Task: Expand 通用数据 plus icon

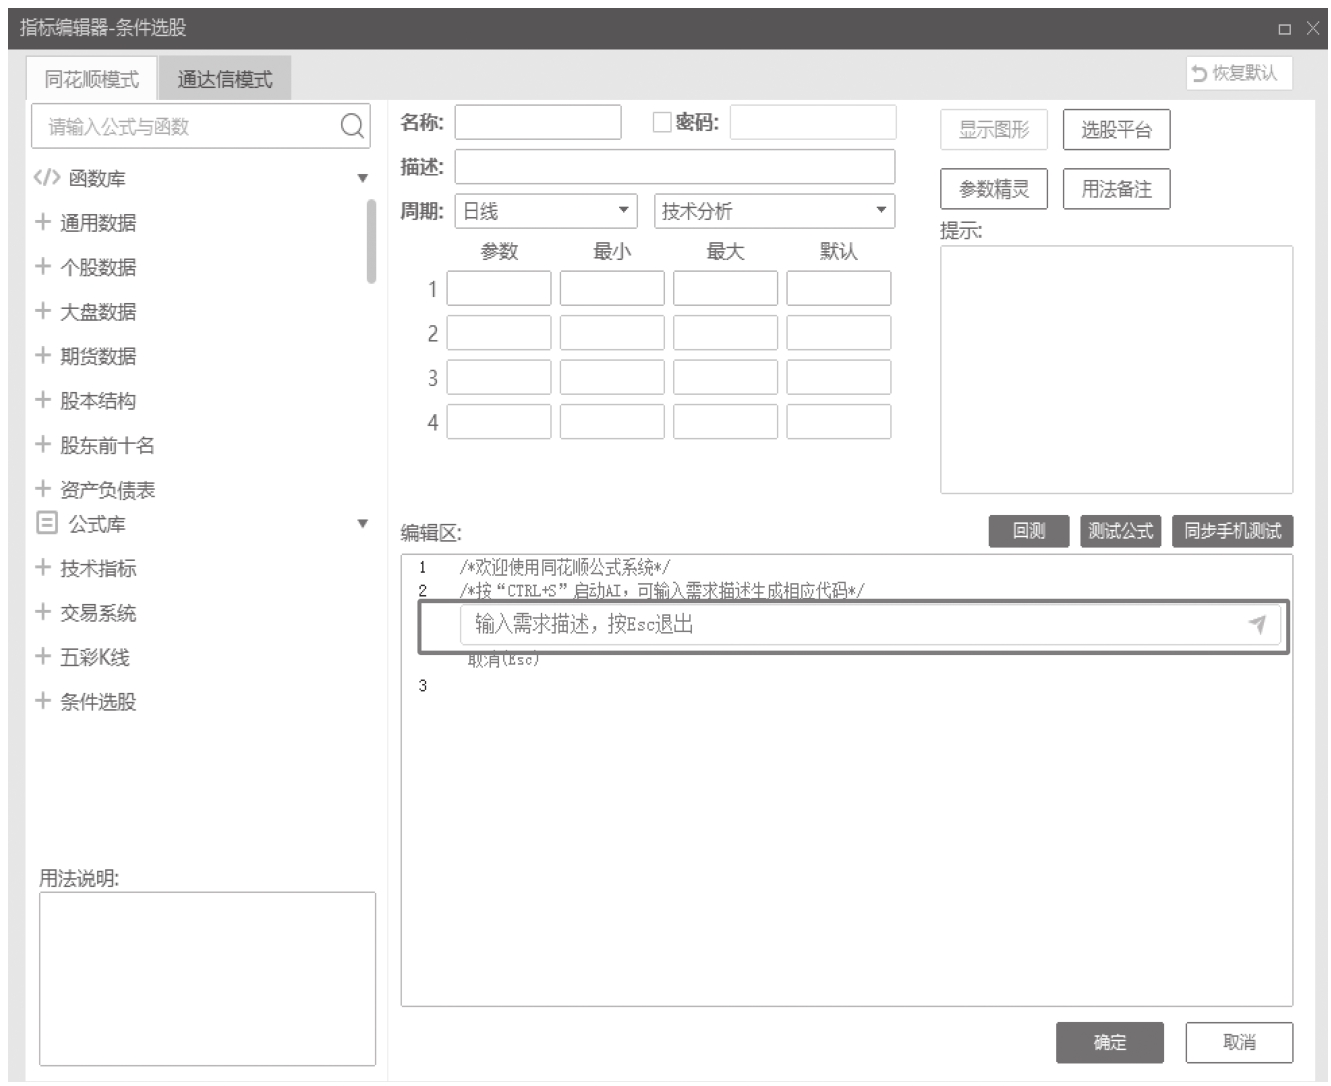Action: (43, 222)
